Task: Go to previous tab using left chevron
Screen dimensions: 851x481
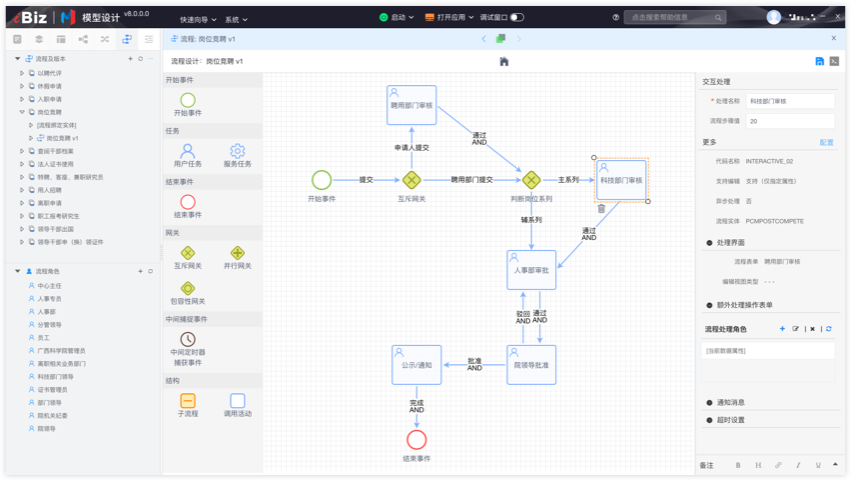Action: click(x=484, y=39)
